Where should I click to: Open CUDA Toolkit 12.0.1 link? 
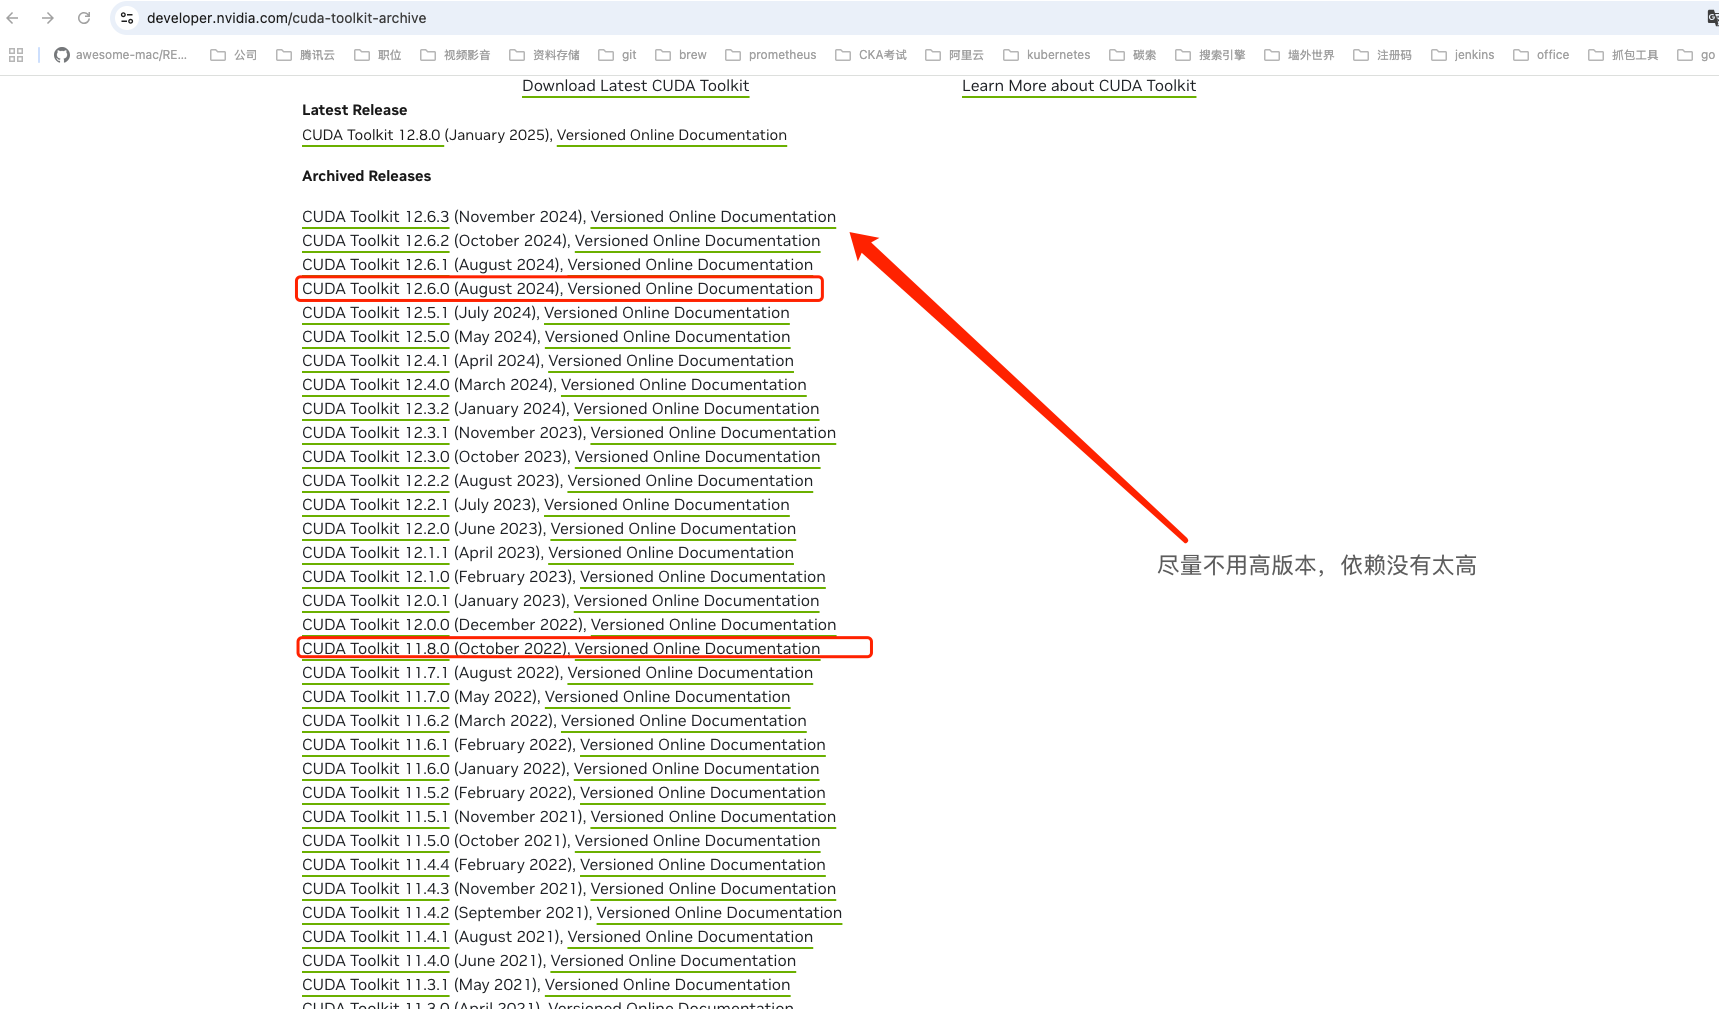[x=376, y=601]
